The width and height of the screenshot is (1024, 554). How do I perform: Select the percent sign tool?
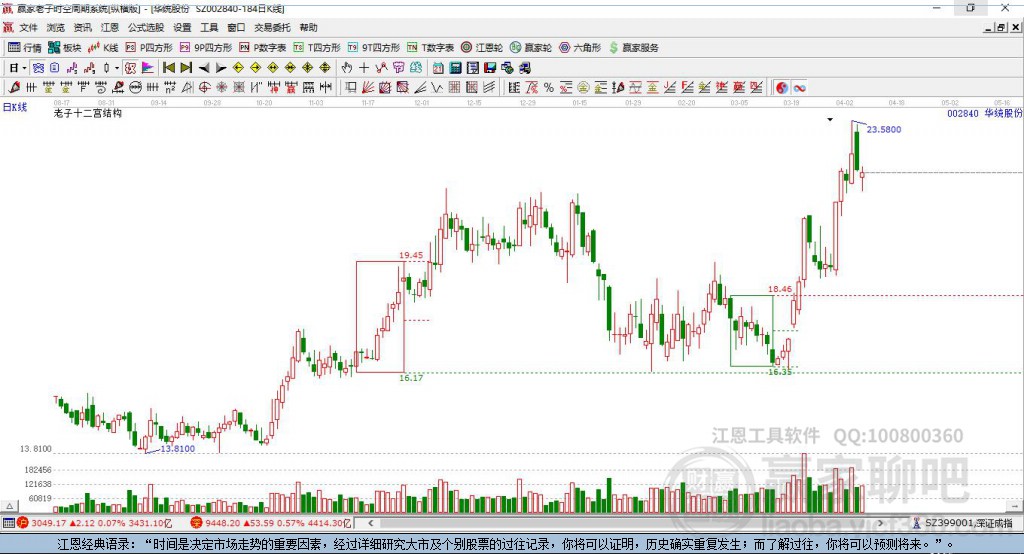point(549,88)
